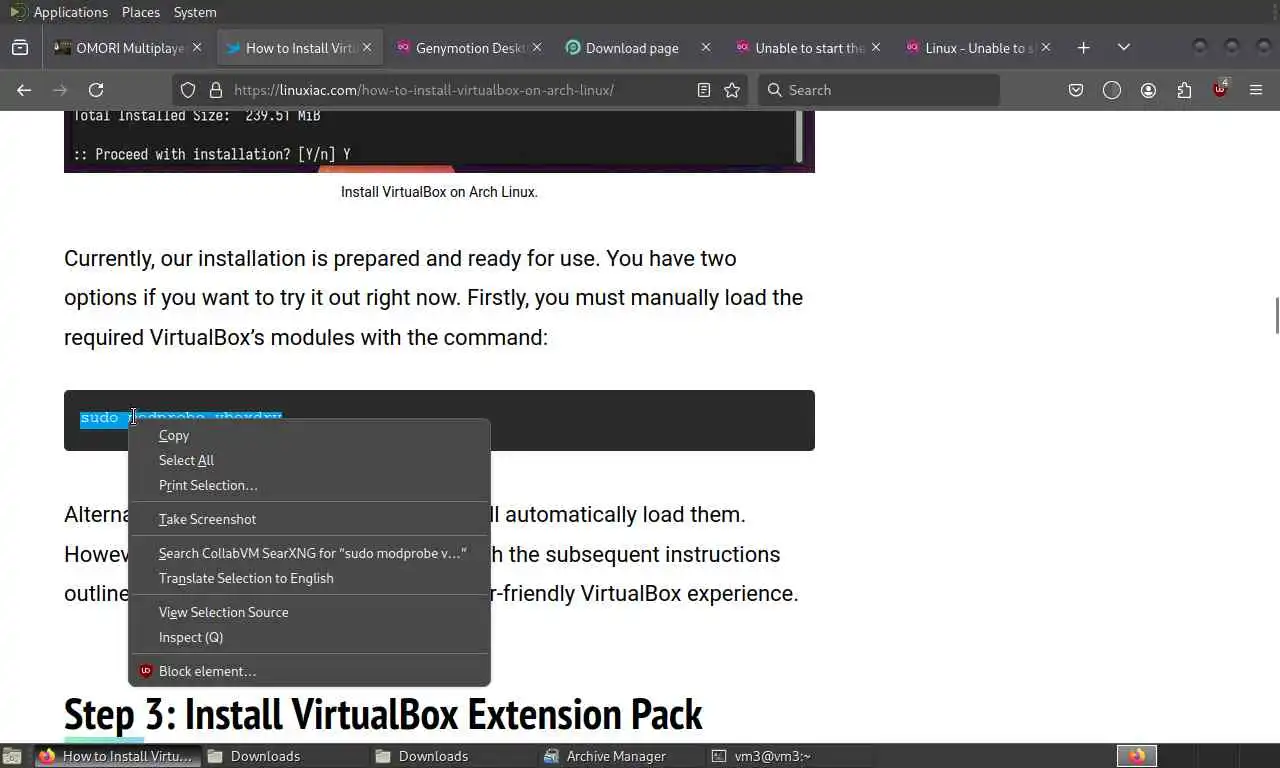Choose Inspect (Q) from the context menu
1280x768 pixels.
coord(309,637)
